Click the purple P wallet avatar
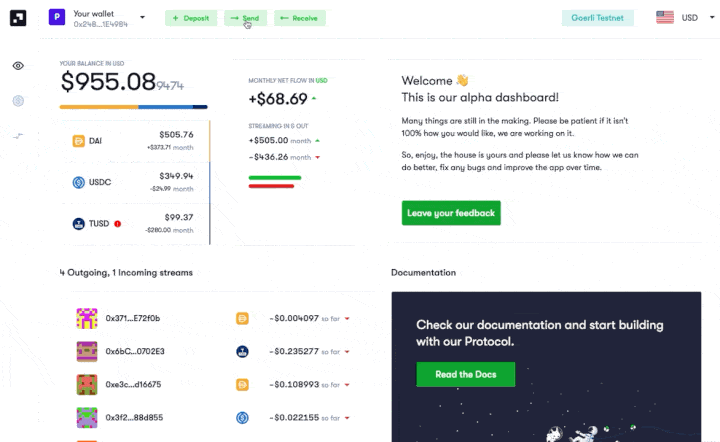The image size is (720, 442). [x=55, y=18]
